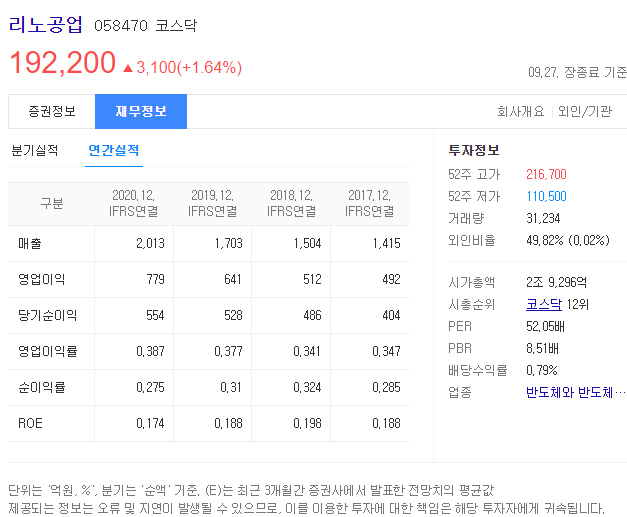The height and width of the screenshot is (517, 627).
Task: Open the 증권정보 tab
Action: click(52, 112)
